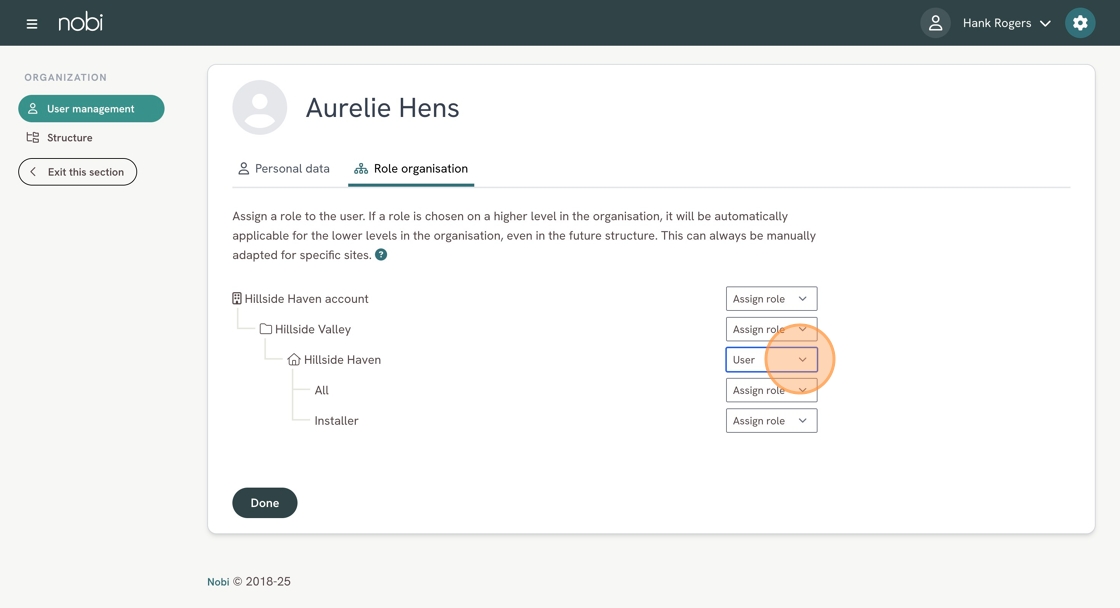Click the Hillside Haven house icon
The height and width of the screenshot is (608, 1120).
294,360
